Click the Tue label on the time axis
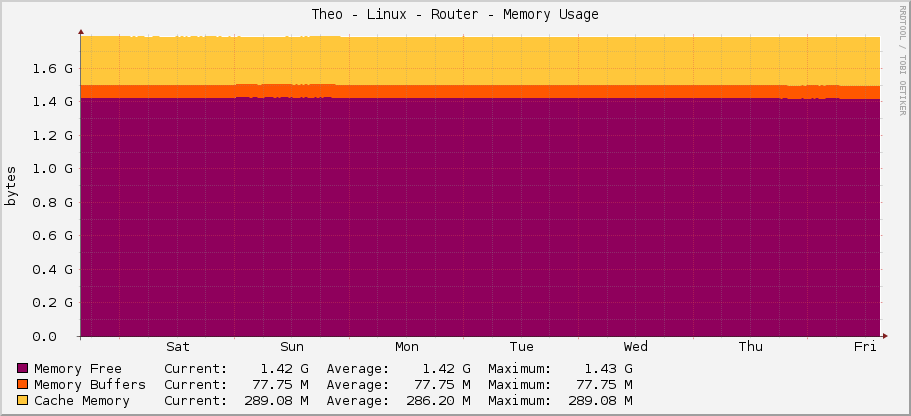 click(521, 347)
